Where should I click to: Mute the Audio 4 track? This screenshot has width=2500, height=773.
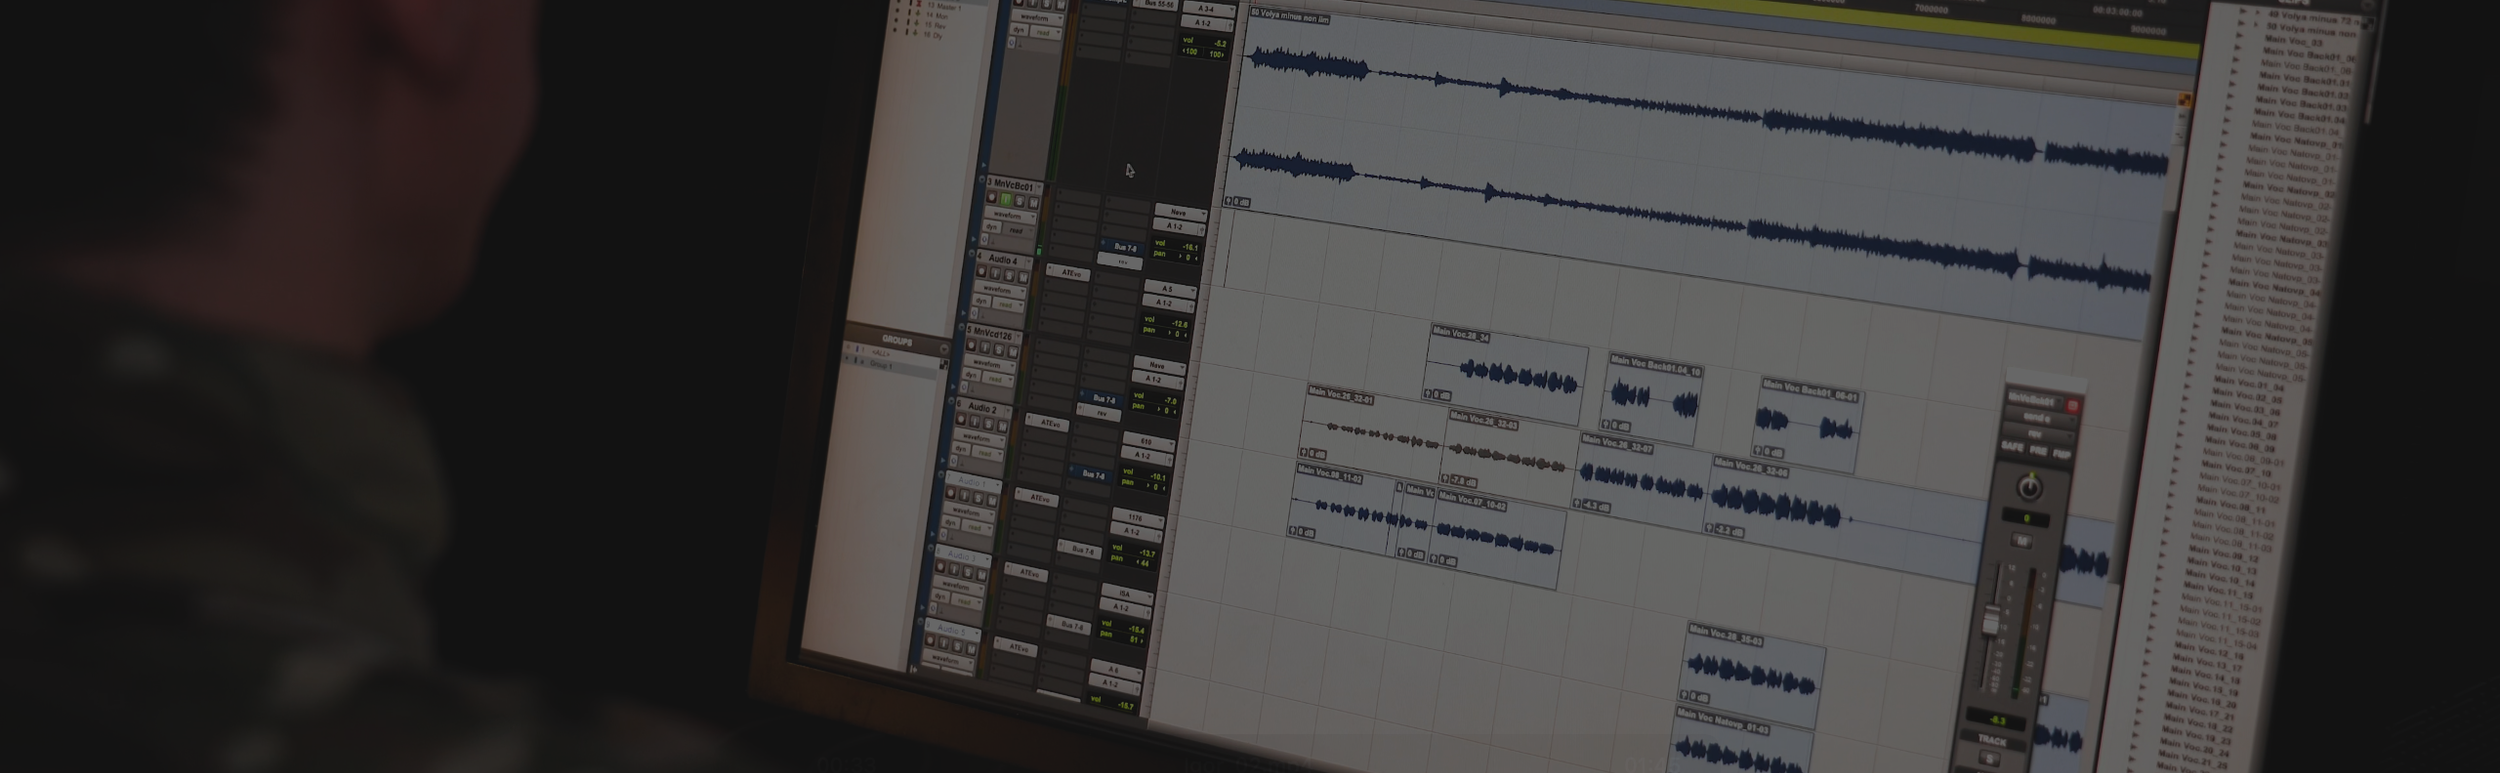(1023, 277)
